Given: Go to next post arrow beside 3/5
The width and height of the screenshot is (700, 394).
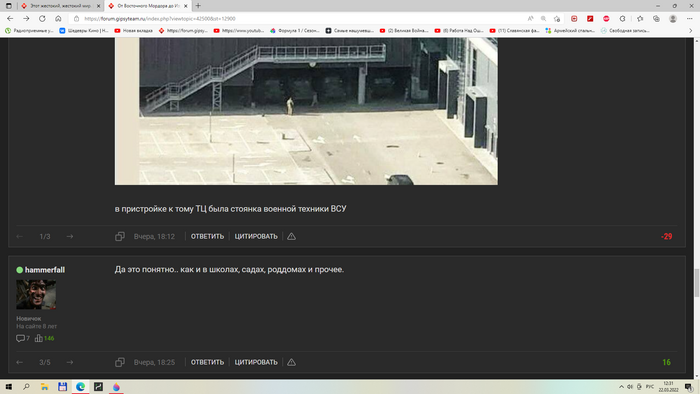Looking at the screenshot, I should click(70, 362).
